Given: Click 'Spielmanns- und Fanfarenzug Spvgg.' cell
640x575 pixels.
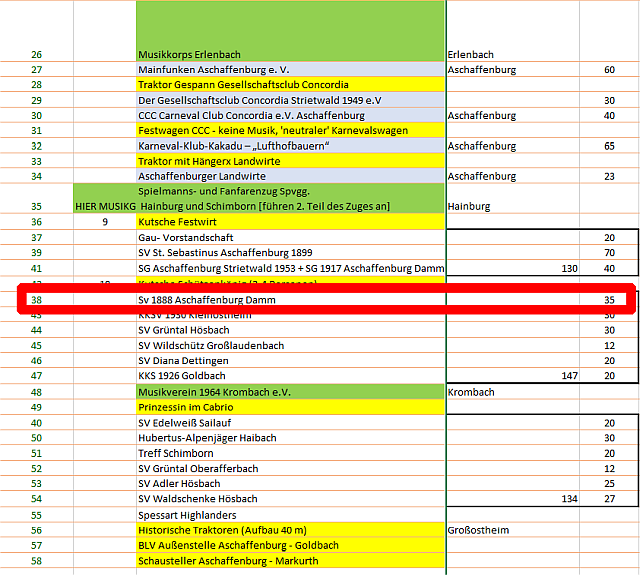Looking at the screenshot, I should [290, 198].
